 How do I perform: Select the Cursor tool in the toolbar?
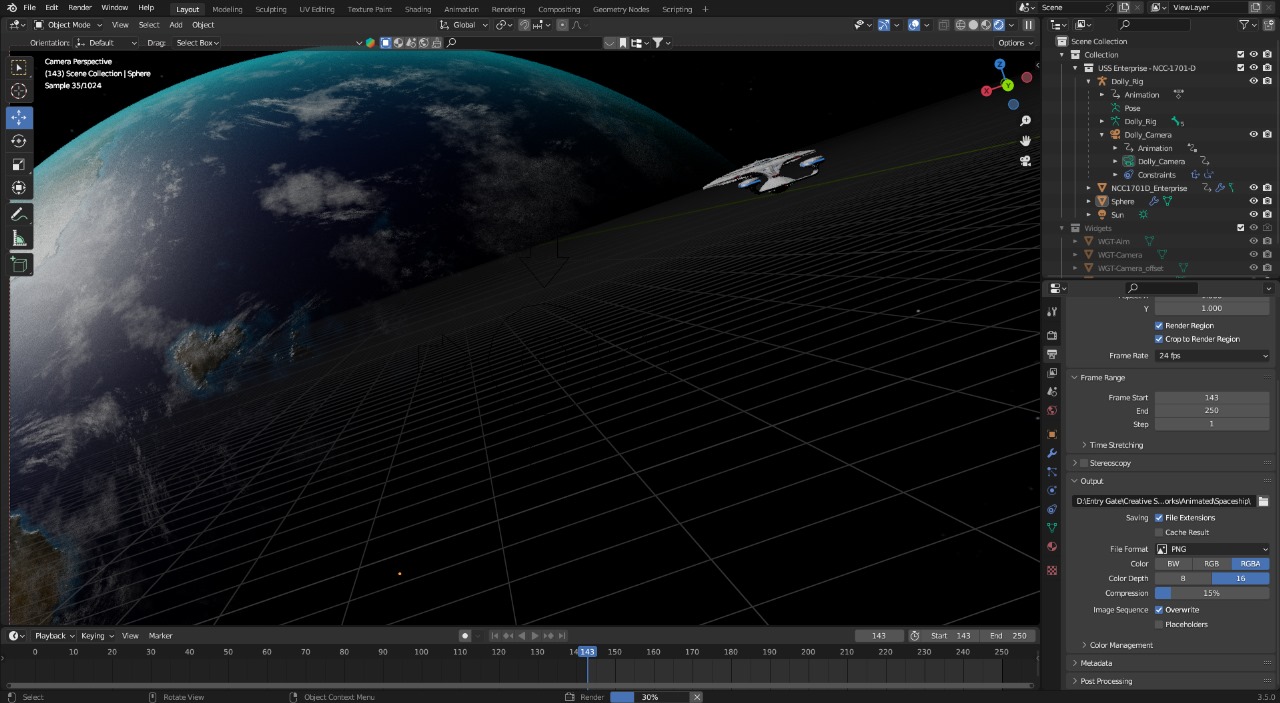[x=19, y=92]
